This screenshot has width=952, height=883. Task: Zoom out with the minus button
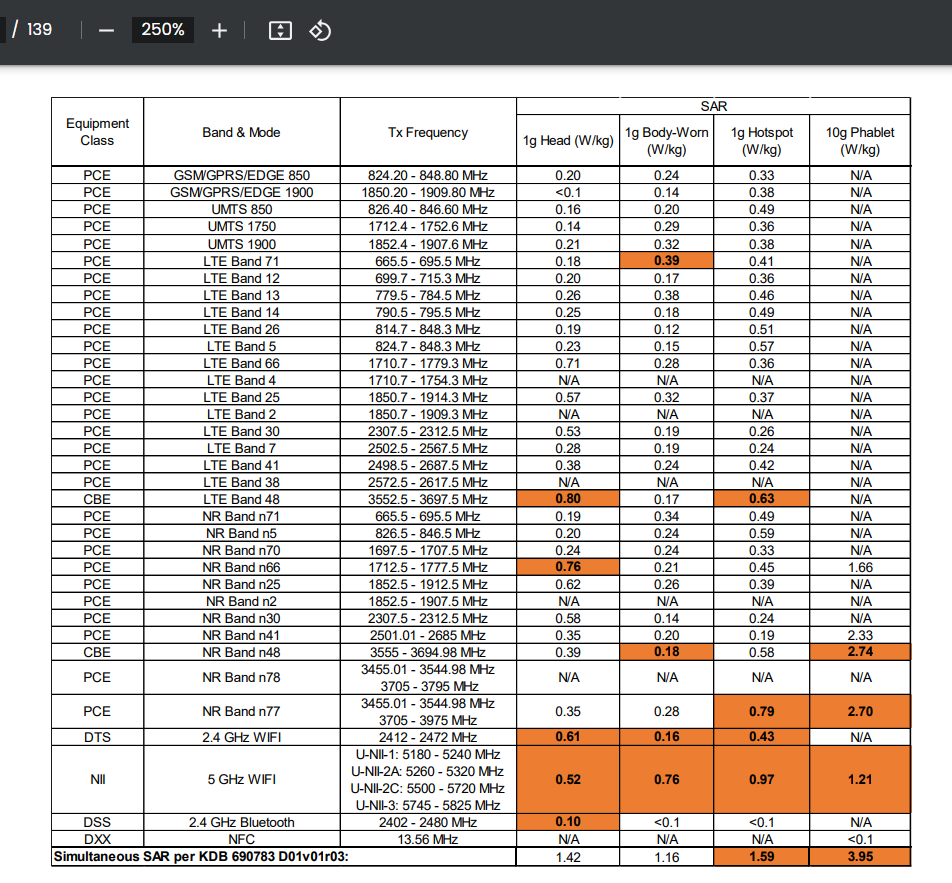106,30
